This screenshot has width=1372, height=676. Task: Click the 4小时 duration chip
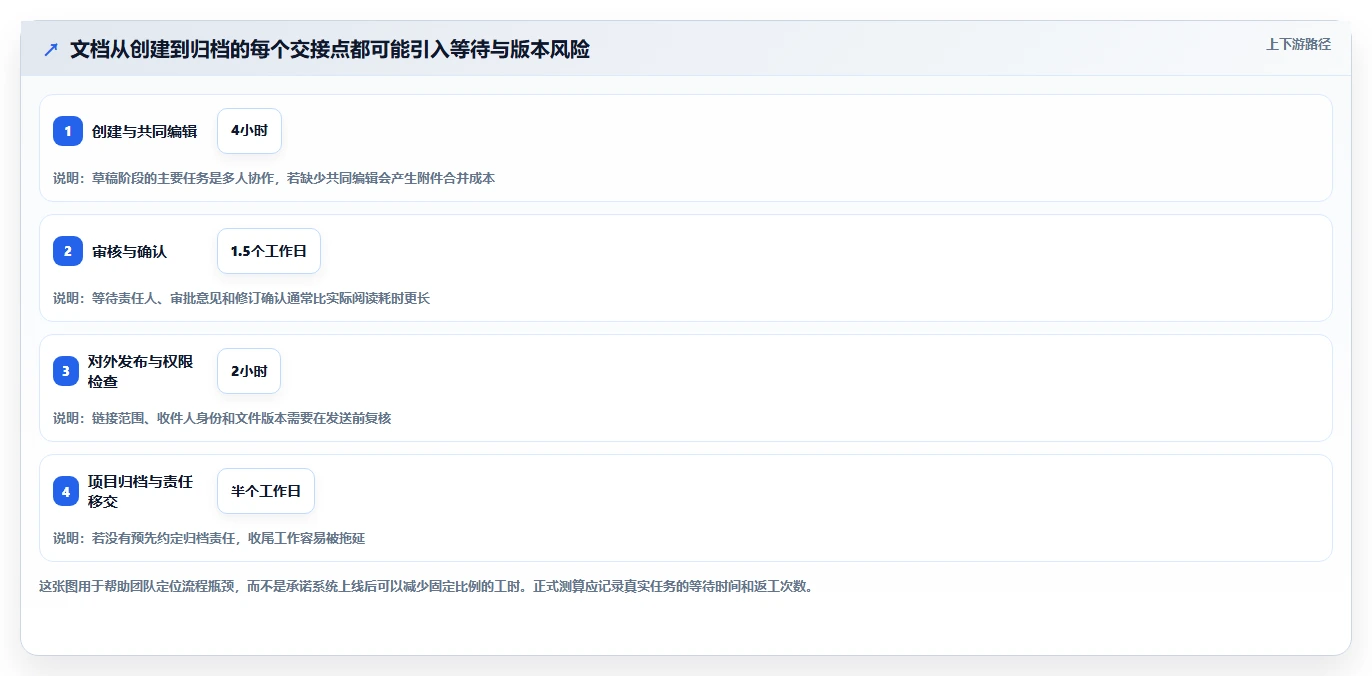point(249,131)
